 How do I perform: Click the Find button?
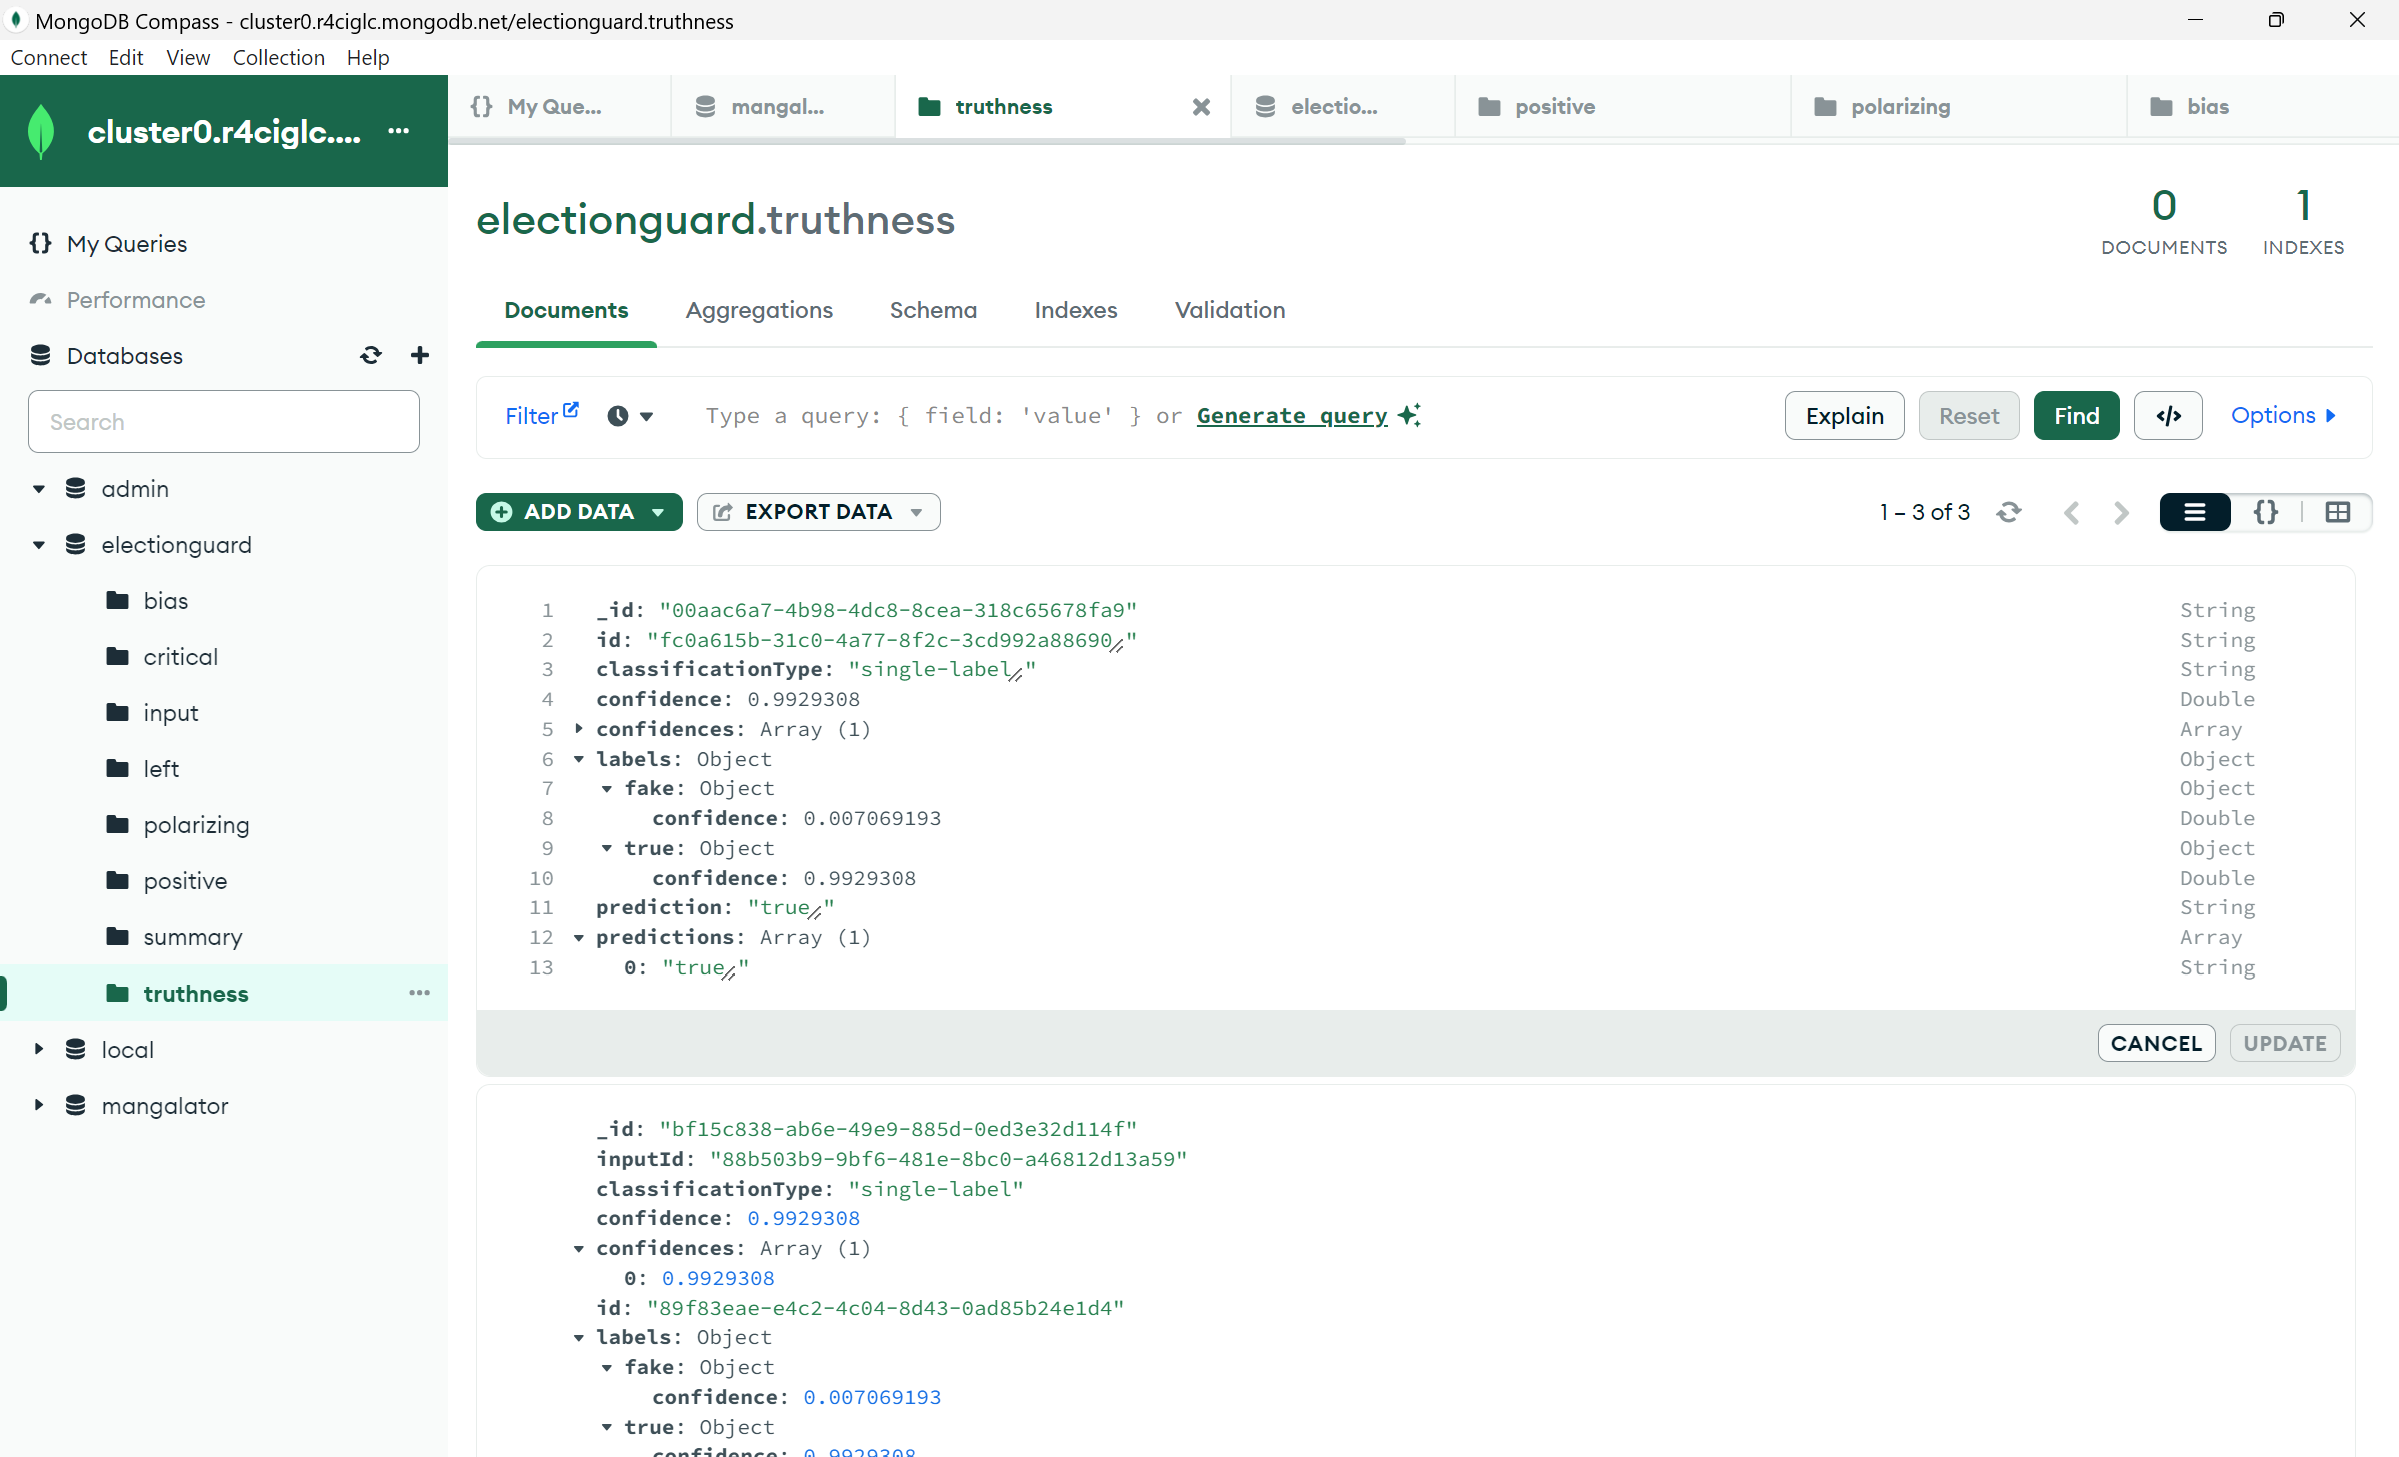coord(2076,416)
